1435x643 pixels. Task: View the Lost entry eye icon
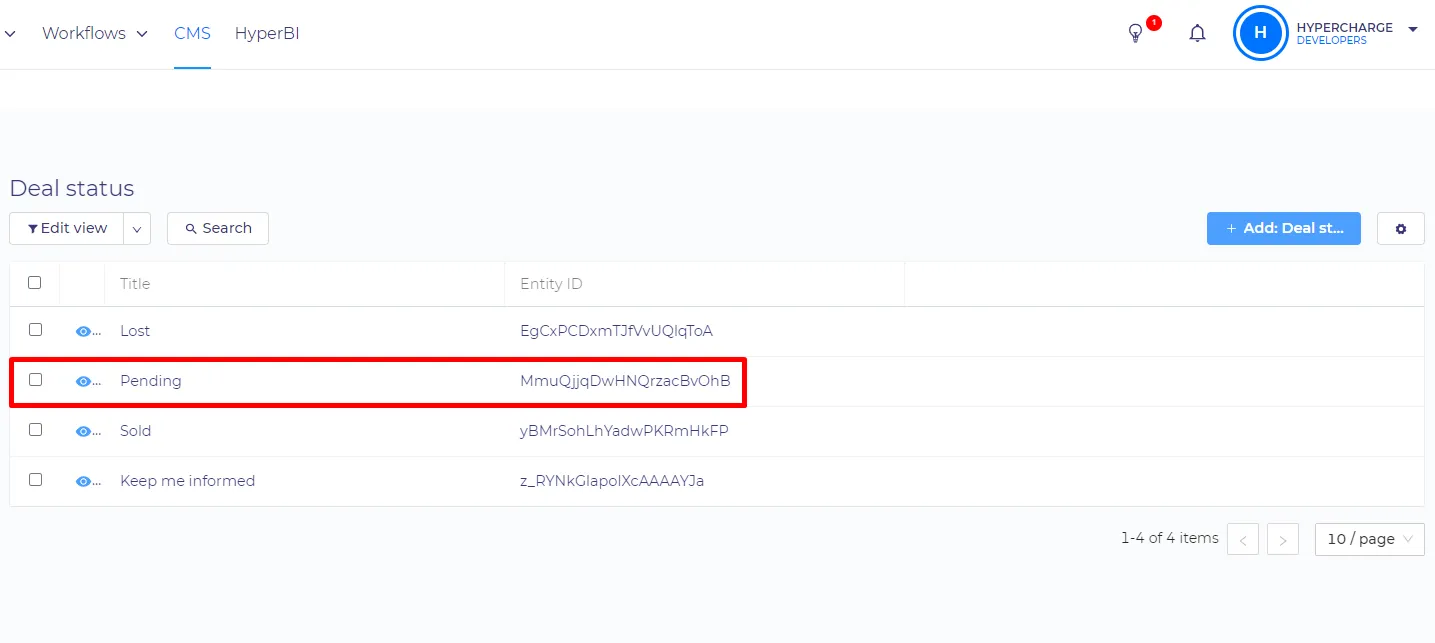click(x=84, y=331)
